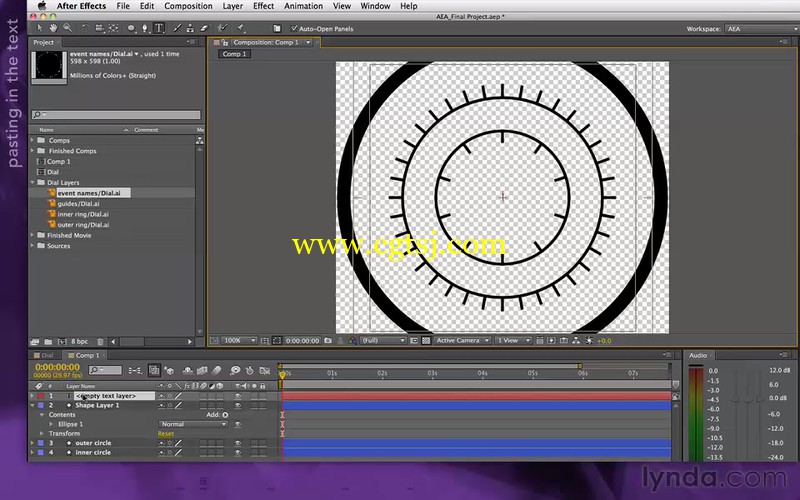Open the 1 View layout dropdown
This screenshot has width=800, height=500.
pos(513,340)
